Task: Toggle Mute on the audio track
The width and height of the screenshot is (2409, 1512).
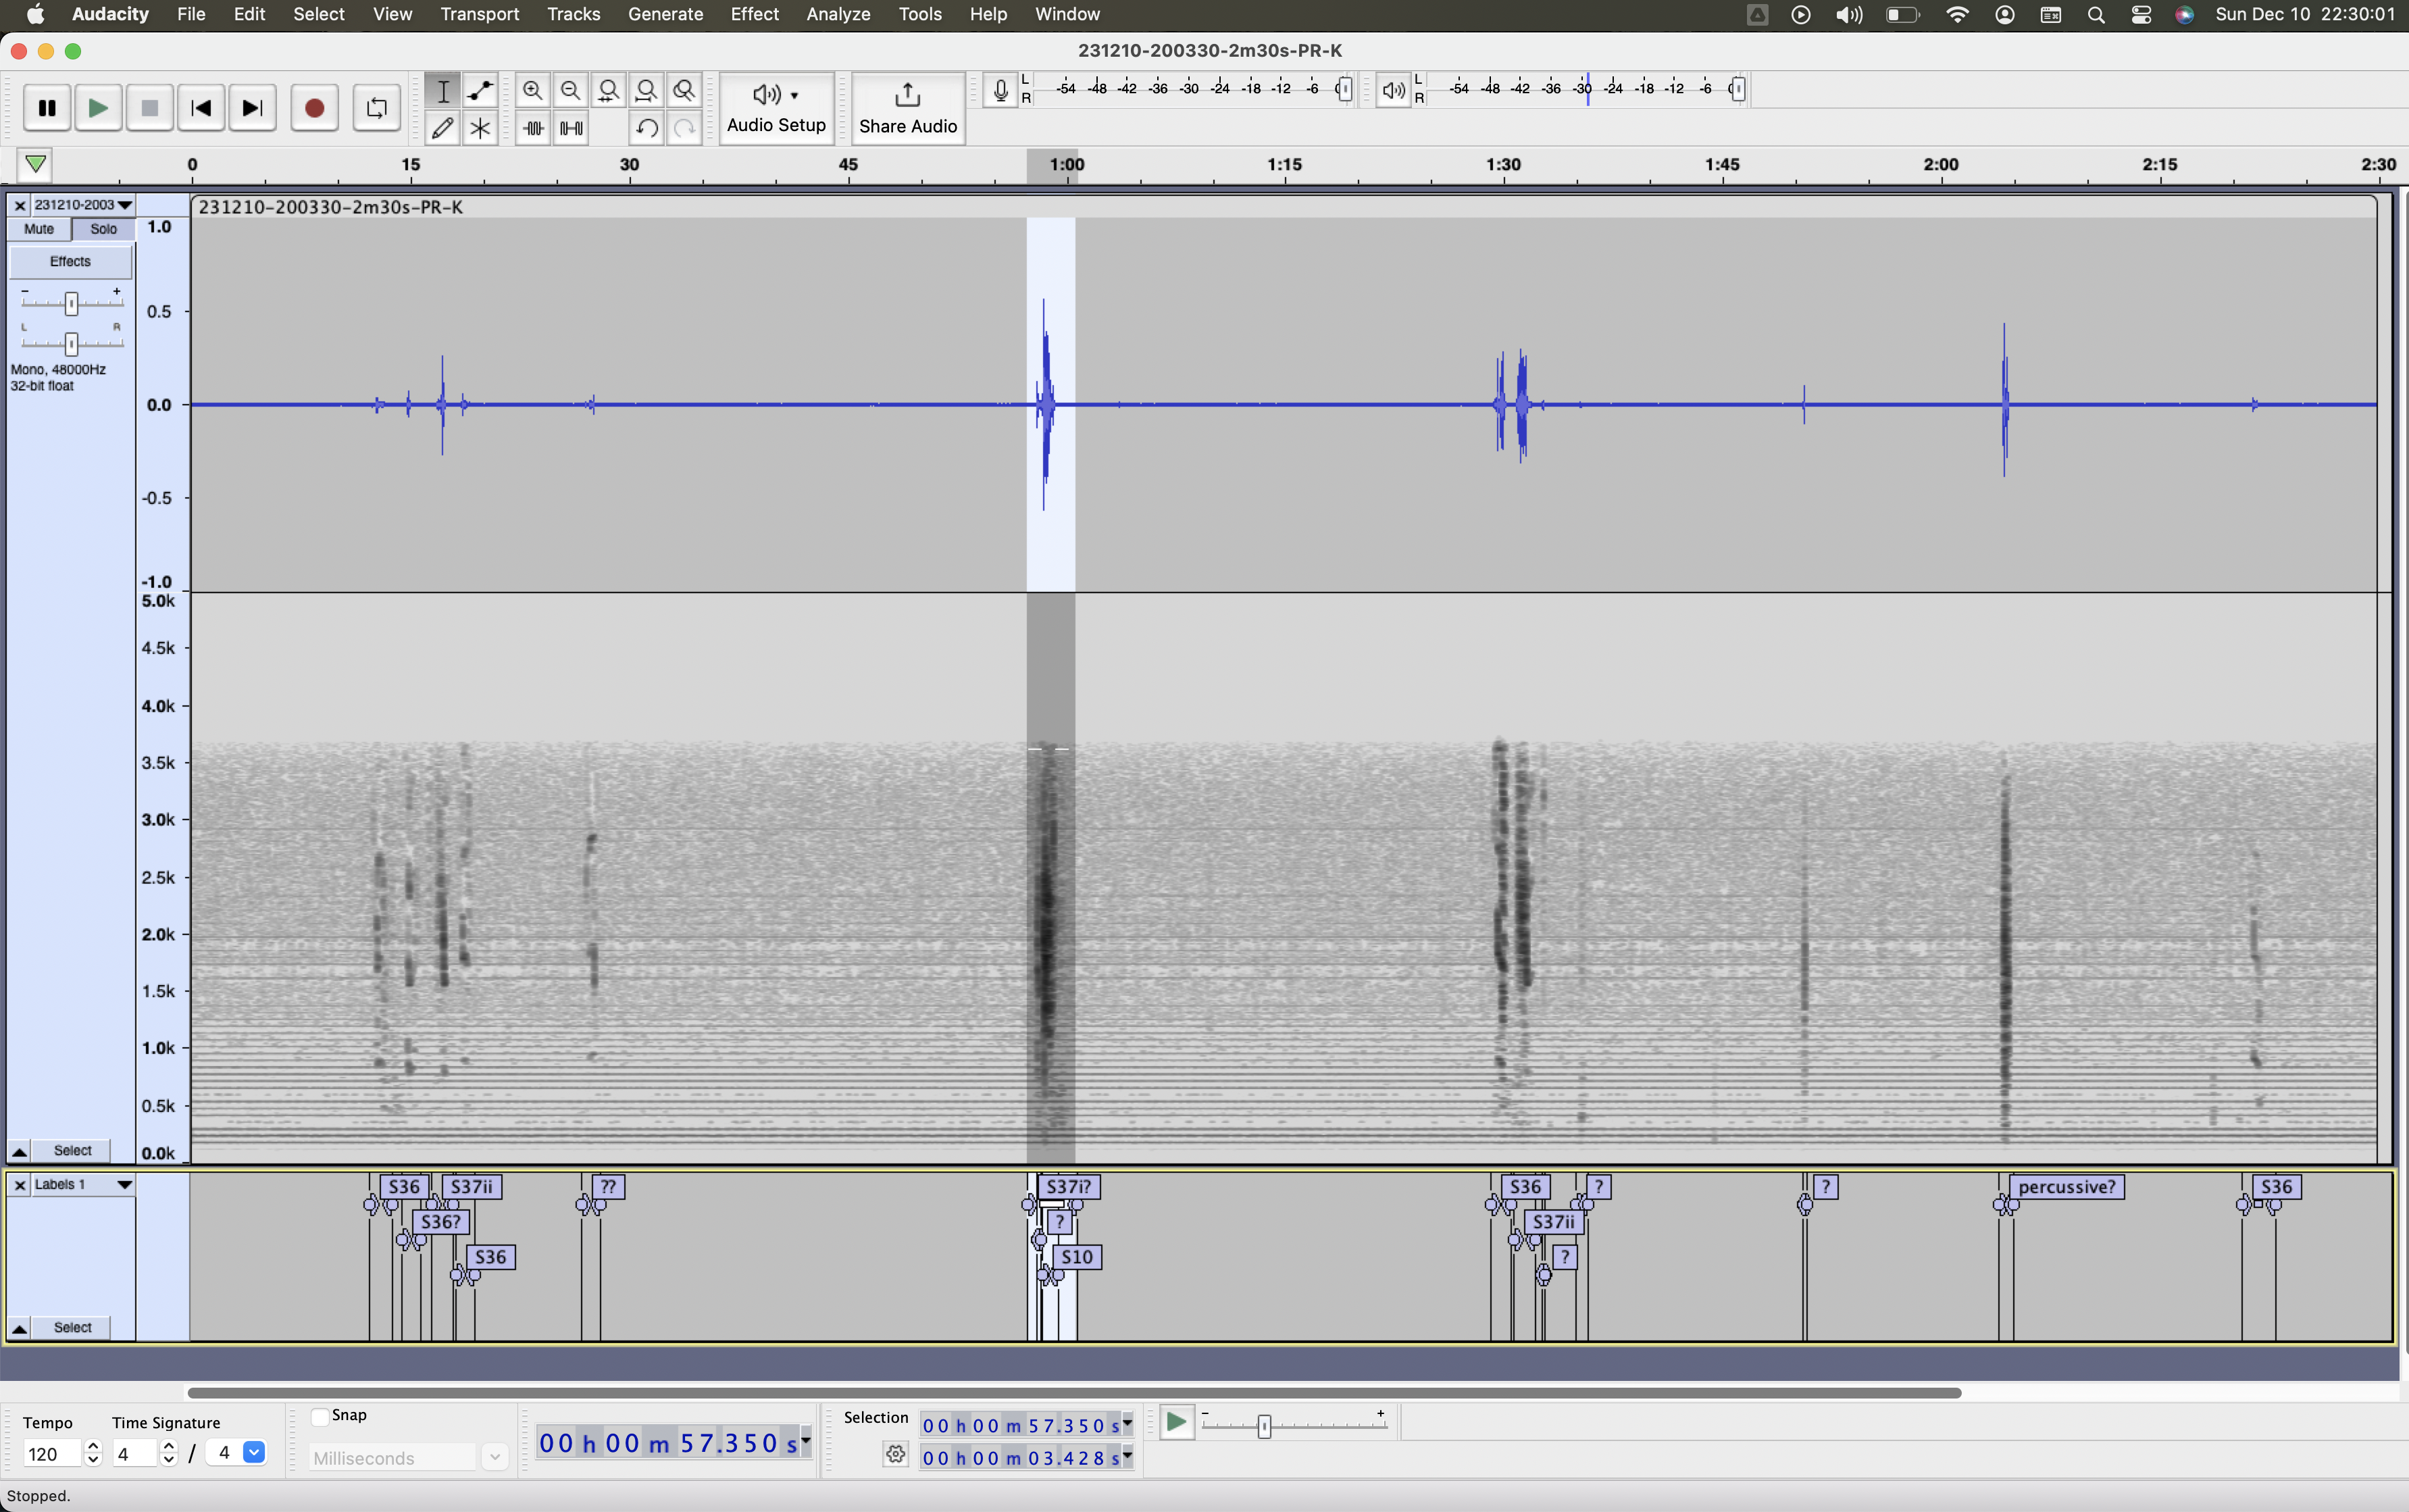Action: [39, 229]
